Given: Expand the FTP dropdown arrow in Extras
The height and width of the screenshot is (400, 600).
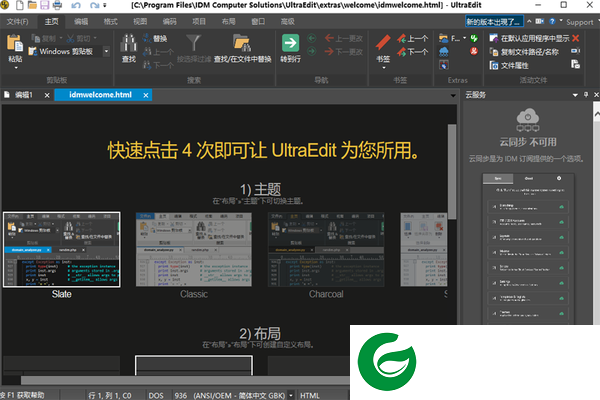Looking at the screenshot, I should click(x=465, y=38).
